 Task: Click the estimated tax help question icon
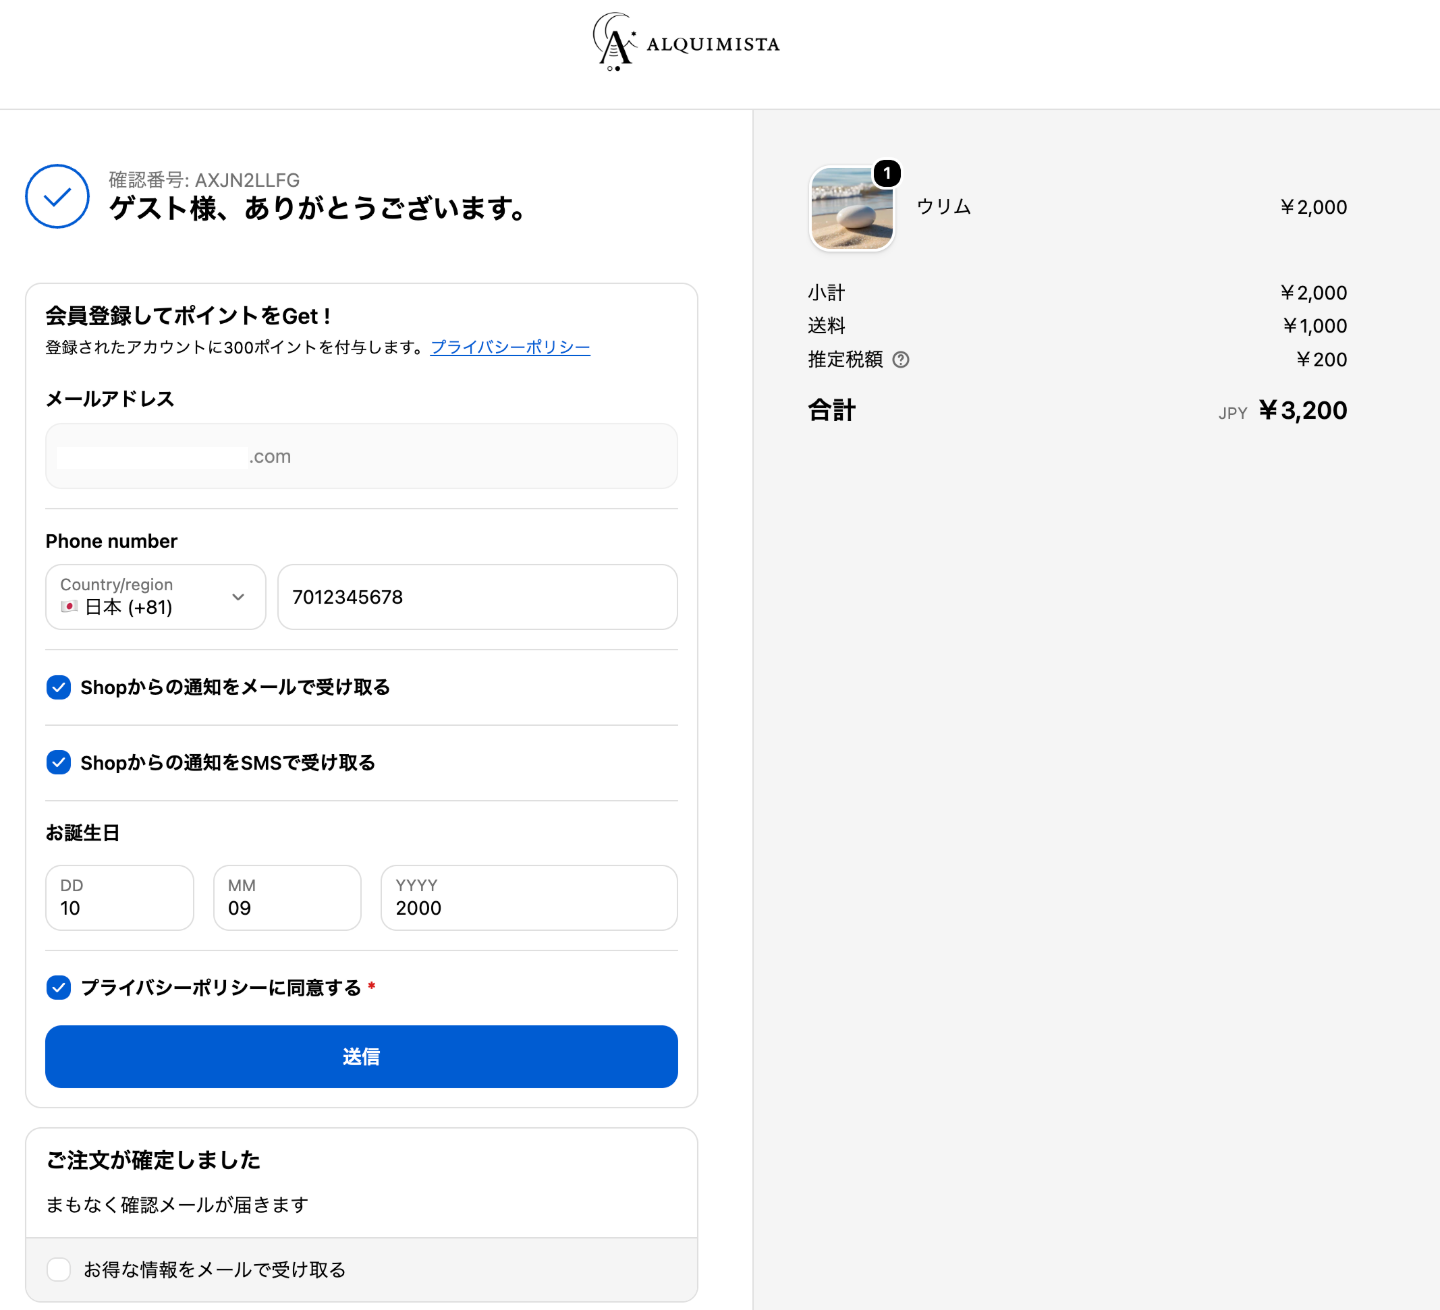point(901,360)
